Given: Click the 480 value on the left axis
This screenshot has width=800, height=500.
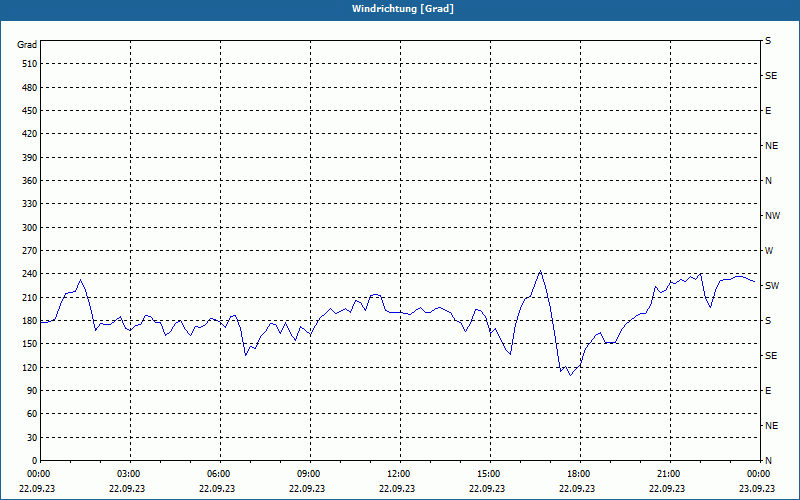Looking at the screenshot, I should [x=30, y=88].
